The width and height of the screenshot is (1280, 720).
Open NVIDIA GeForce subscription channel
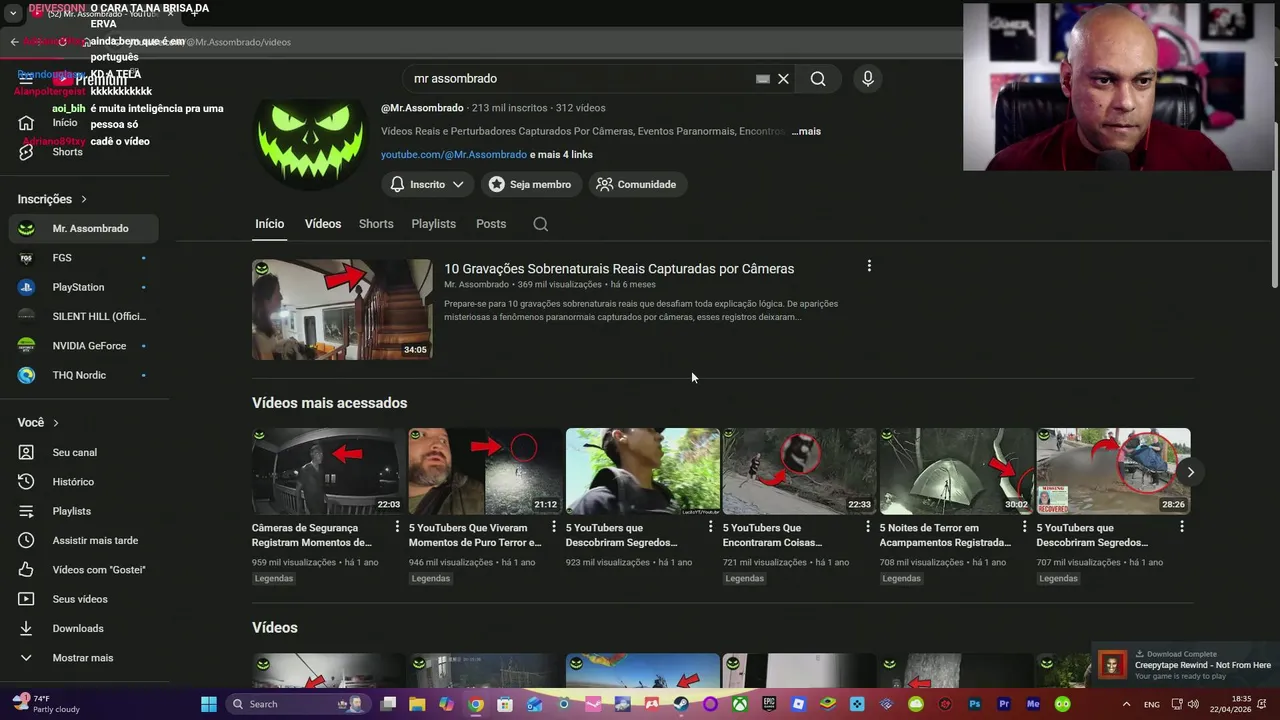tap(83, 346)
